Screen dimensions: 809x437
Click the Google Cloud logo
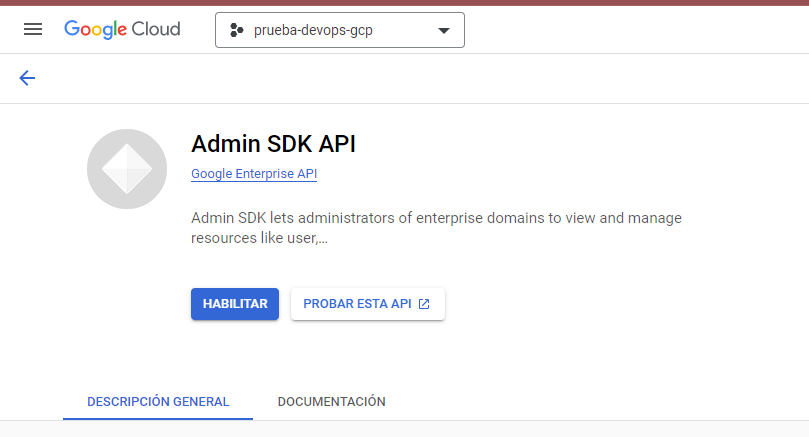(122, 30)
